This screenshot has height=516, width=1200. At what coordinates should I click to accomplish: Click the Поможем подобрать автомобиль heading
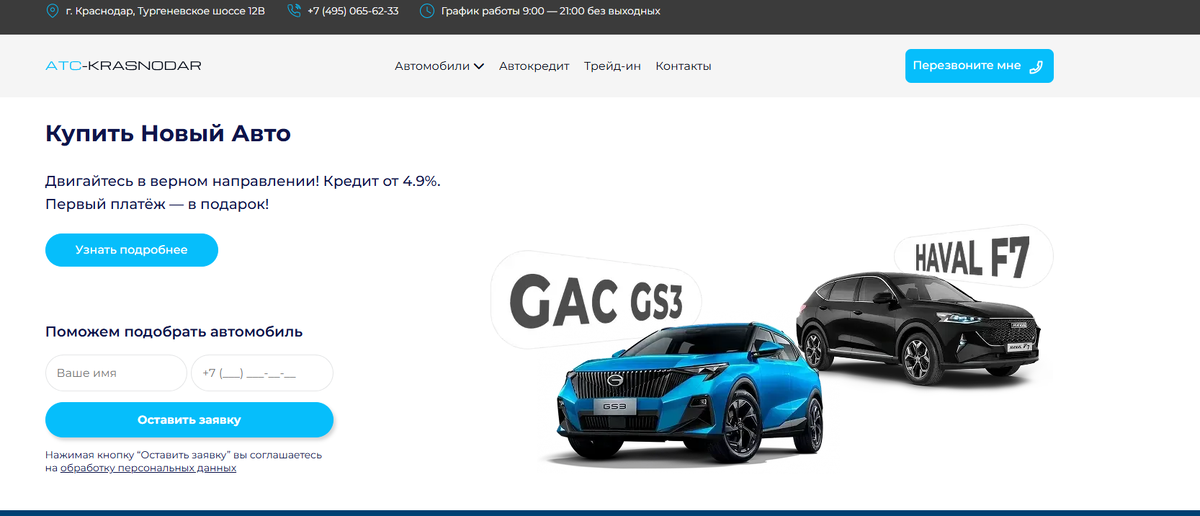coord(174,332)
